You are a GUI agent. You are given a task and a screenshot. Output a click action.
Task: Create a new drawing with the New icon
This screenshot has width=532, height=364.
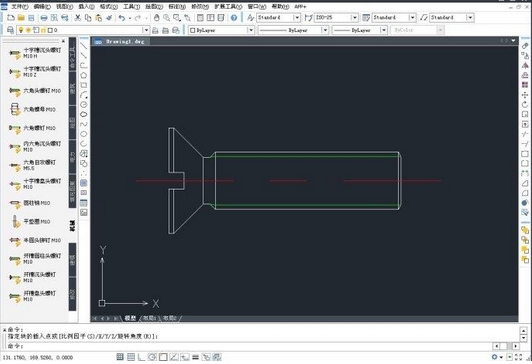[11, 18]
